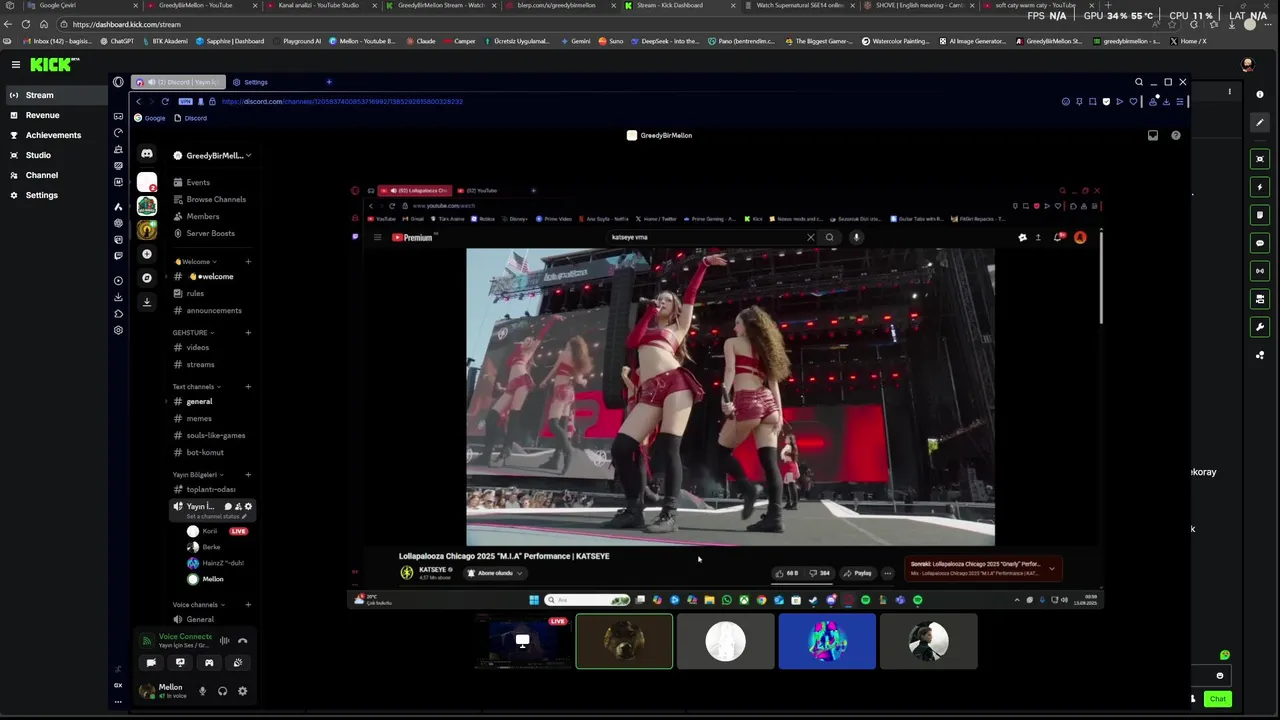Toggle camera on in Discord voice panel
This screenshot has width=1280, height=720.
(151, 663)
